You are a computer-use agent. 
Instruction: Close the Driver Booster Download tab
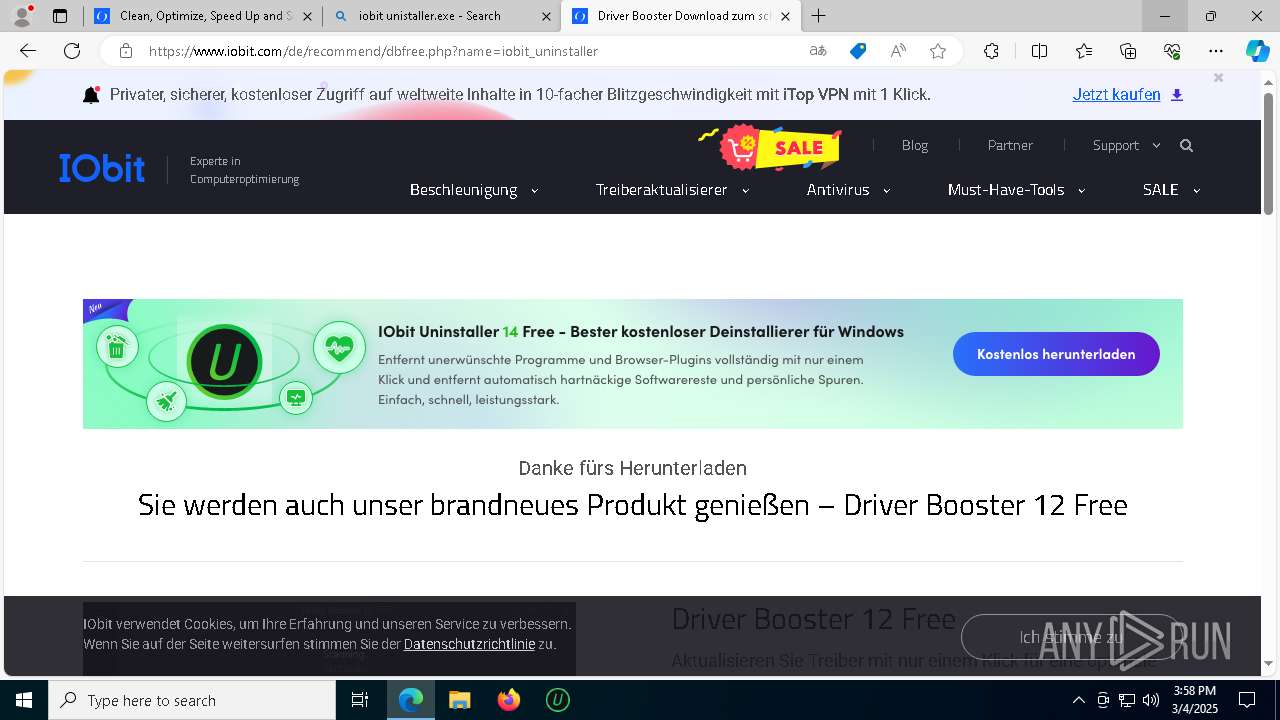(x=785, y=17)
